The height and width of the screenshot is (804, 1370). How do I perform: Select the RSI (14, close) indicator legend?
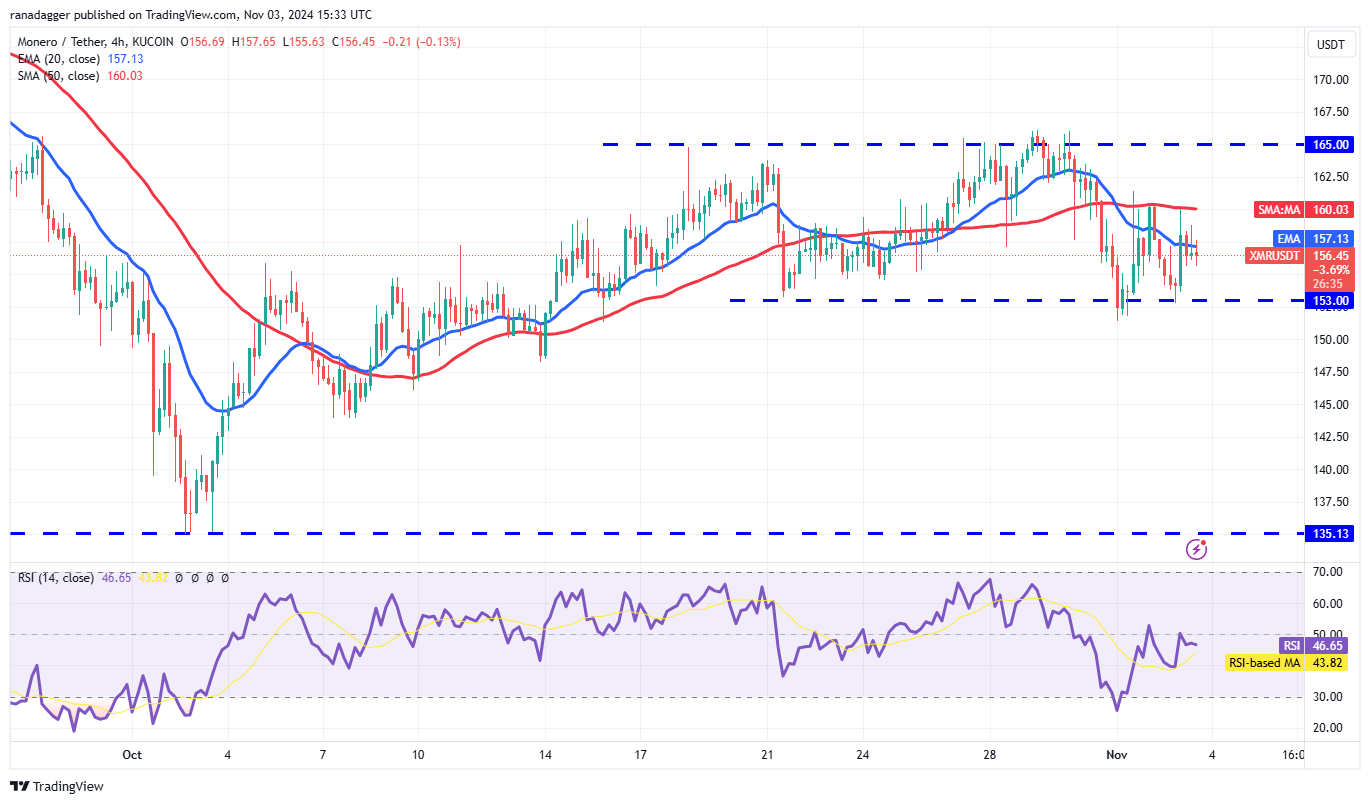[x=55, y=577]
